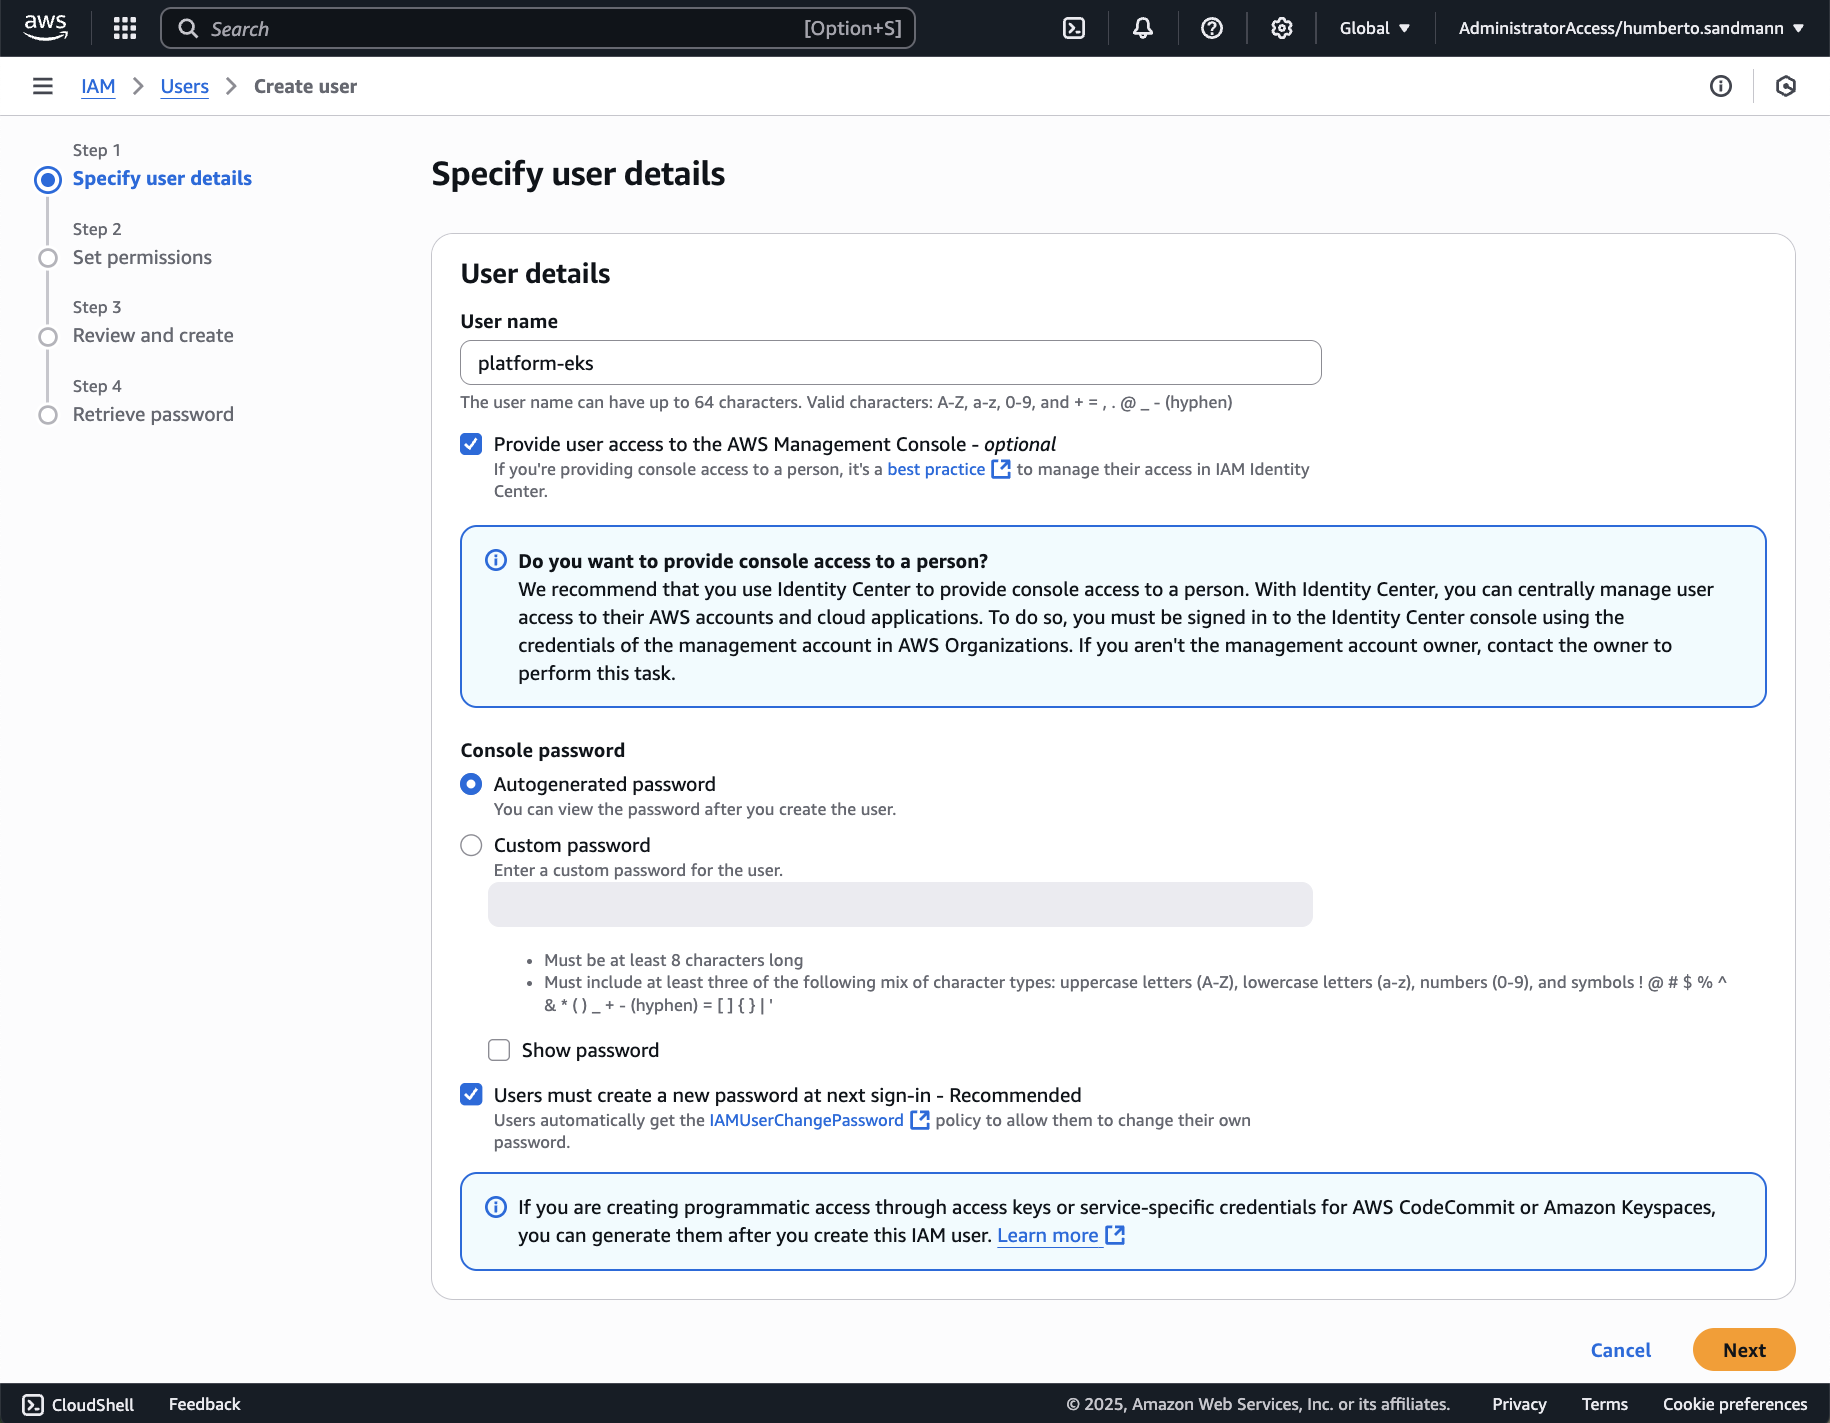Enable the Show password checkbox
1830x1423 pixels.
coord(499,1050)
